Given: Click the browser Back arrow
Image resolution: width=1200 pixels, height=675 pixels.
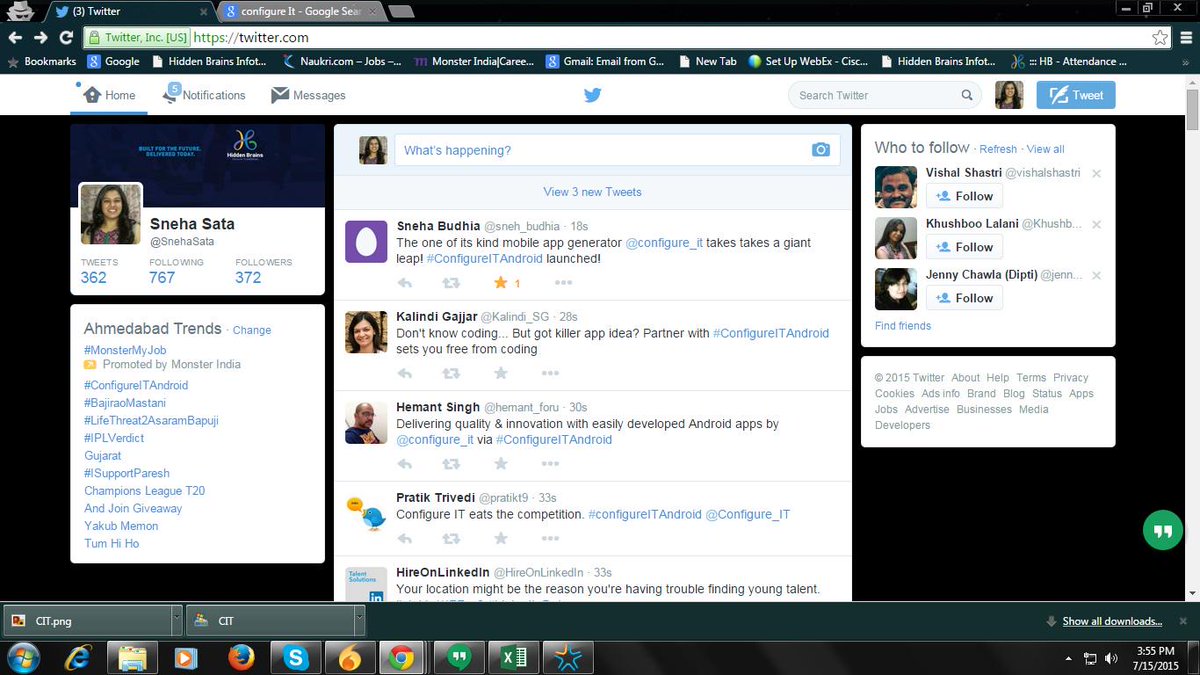Looking at the screenshot, I should point(15,37).
